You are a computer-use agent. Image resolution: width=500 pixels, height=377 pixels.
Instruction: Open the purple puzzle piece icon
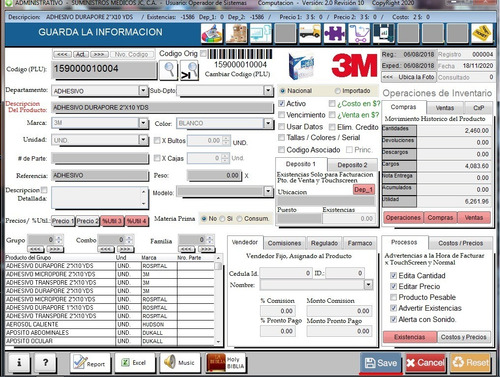pos(334,33)
